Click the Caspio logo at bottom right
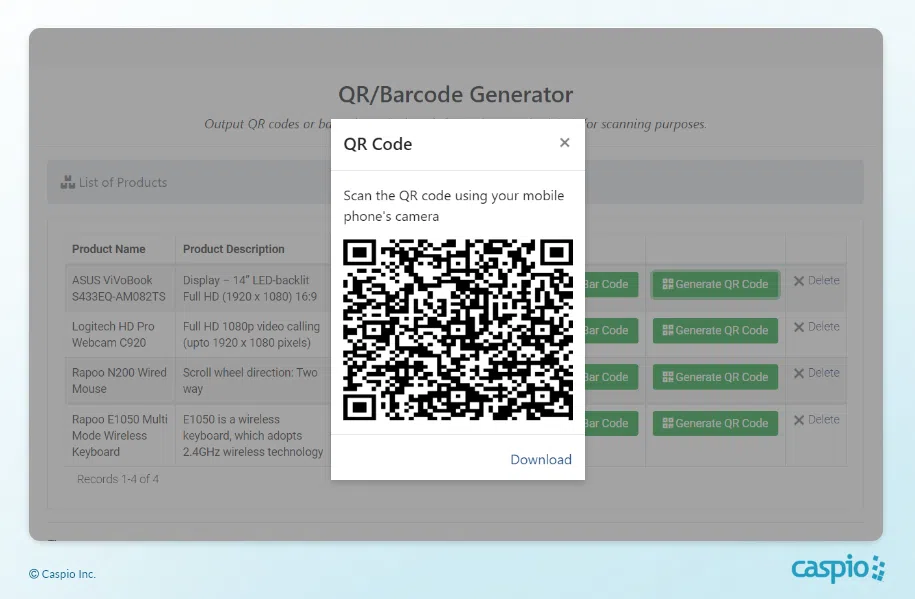This screenshot has width=915, height=599. click(x=837, y=569)
